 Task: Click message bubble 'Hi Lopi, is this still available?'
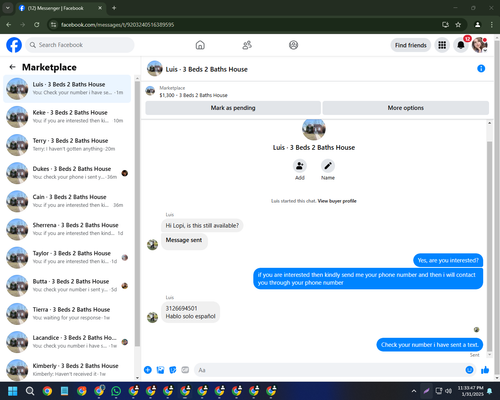(x=202, y=226)
